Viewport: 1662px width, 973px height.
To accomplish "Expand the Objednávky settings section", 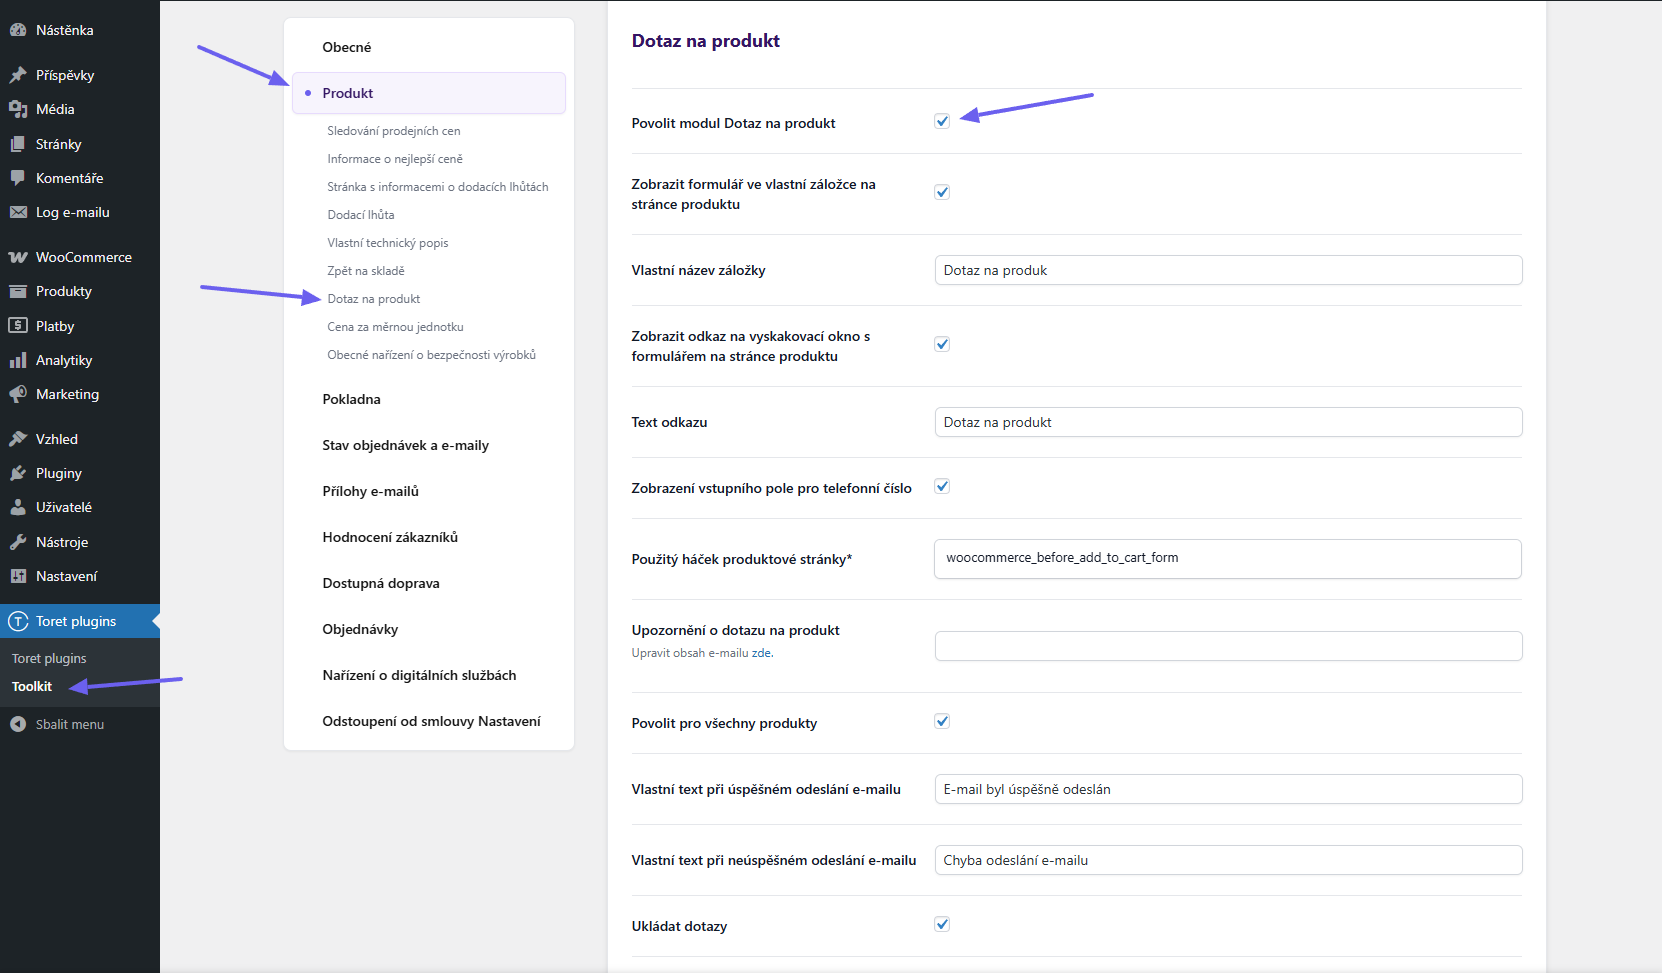I will (361, 629).
